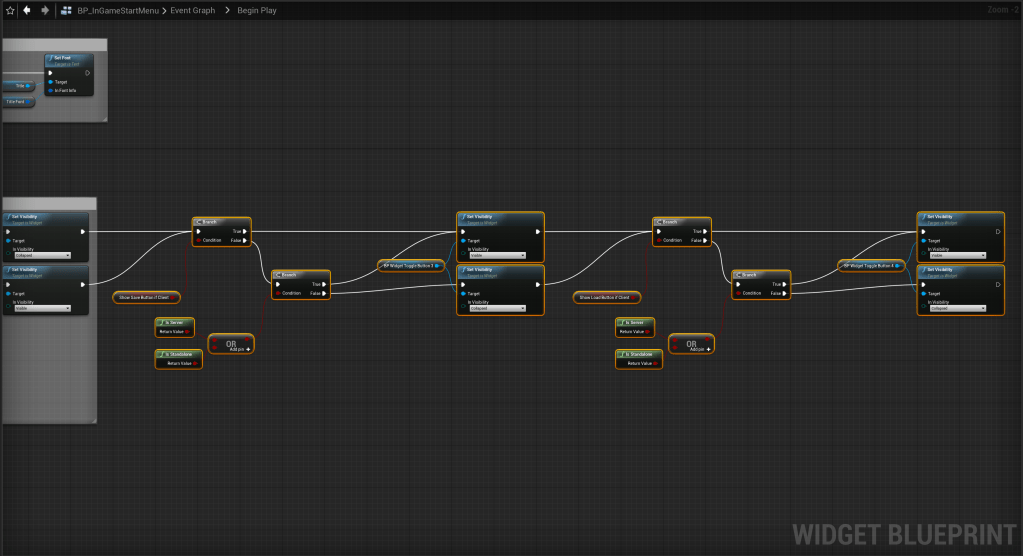Click the blueprint graph icon in breadcrumb
The height and width of the screenshot is (556, 1023).
pyautogui.click(x=65, y=10)
